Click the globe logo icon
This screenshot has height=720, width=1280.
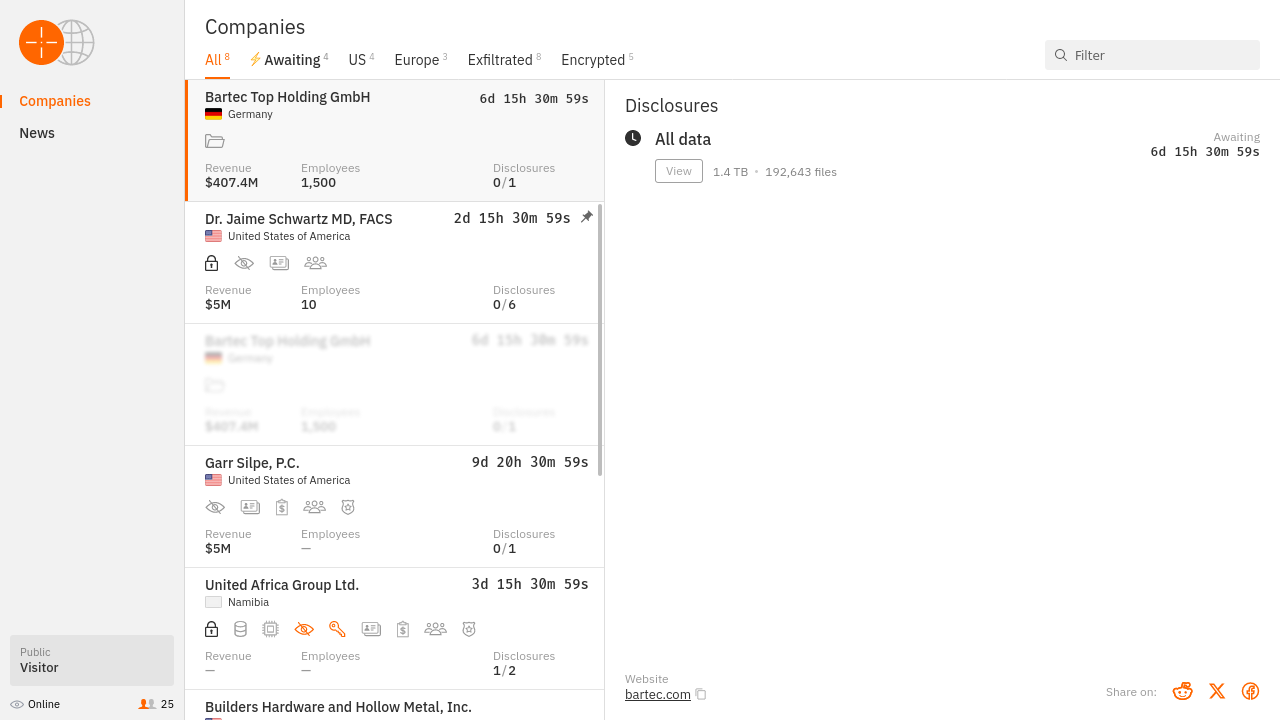click(x=78, y=42)
